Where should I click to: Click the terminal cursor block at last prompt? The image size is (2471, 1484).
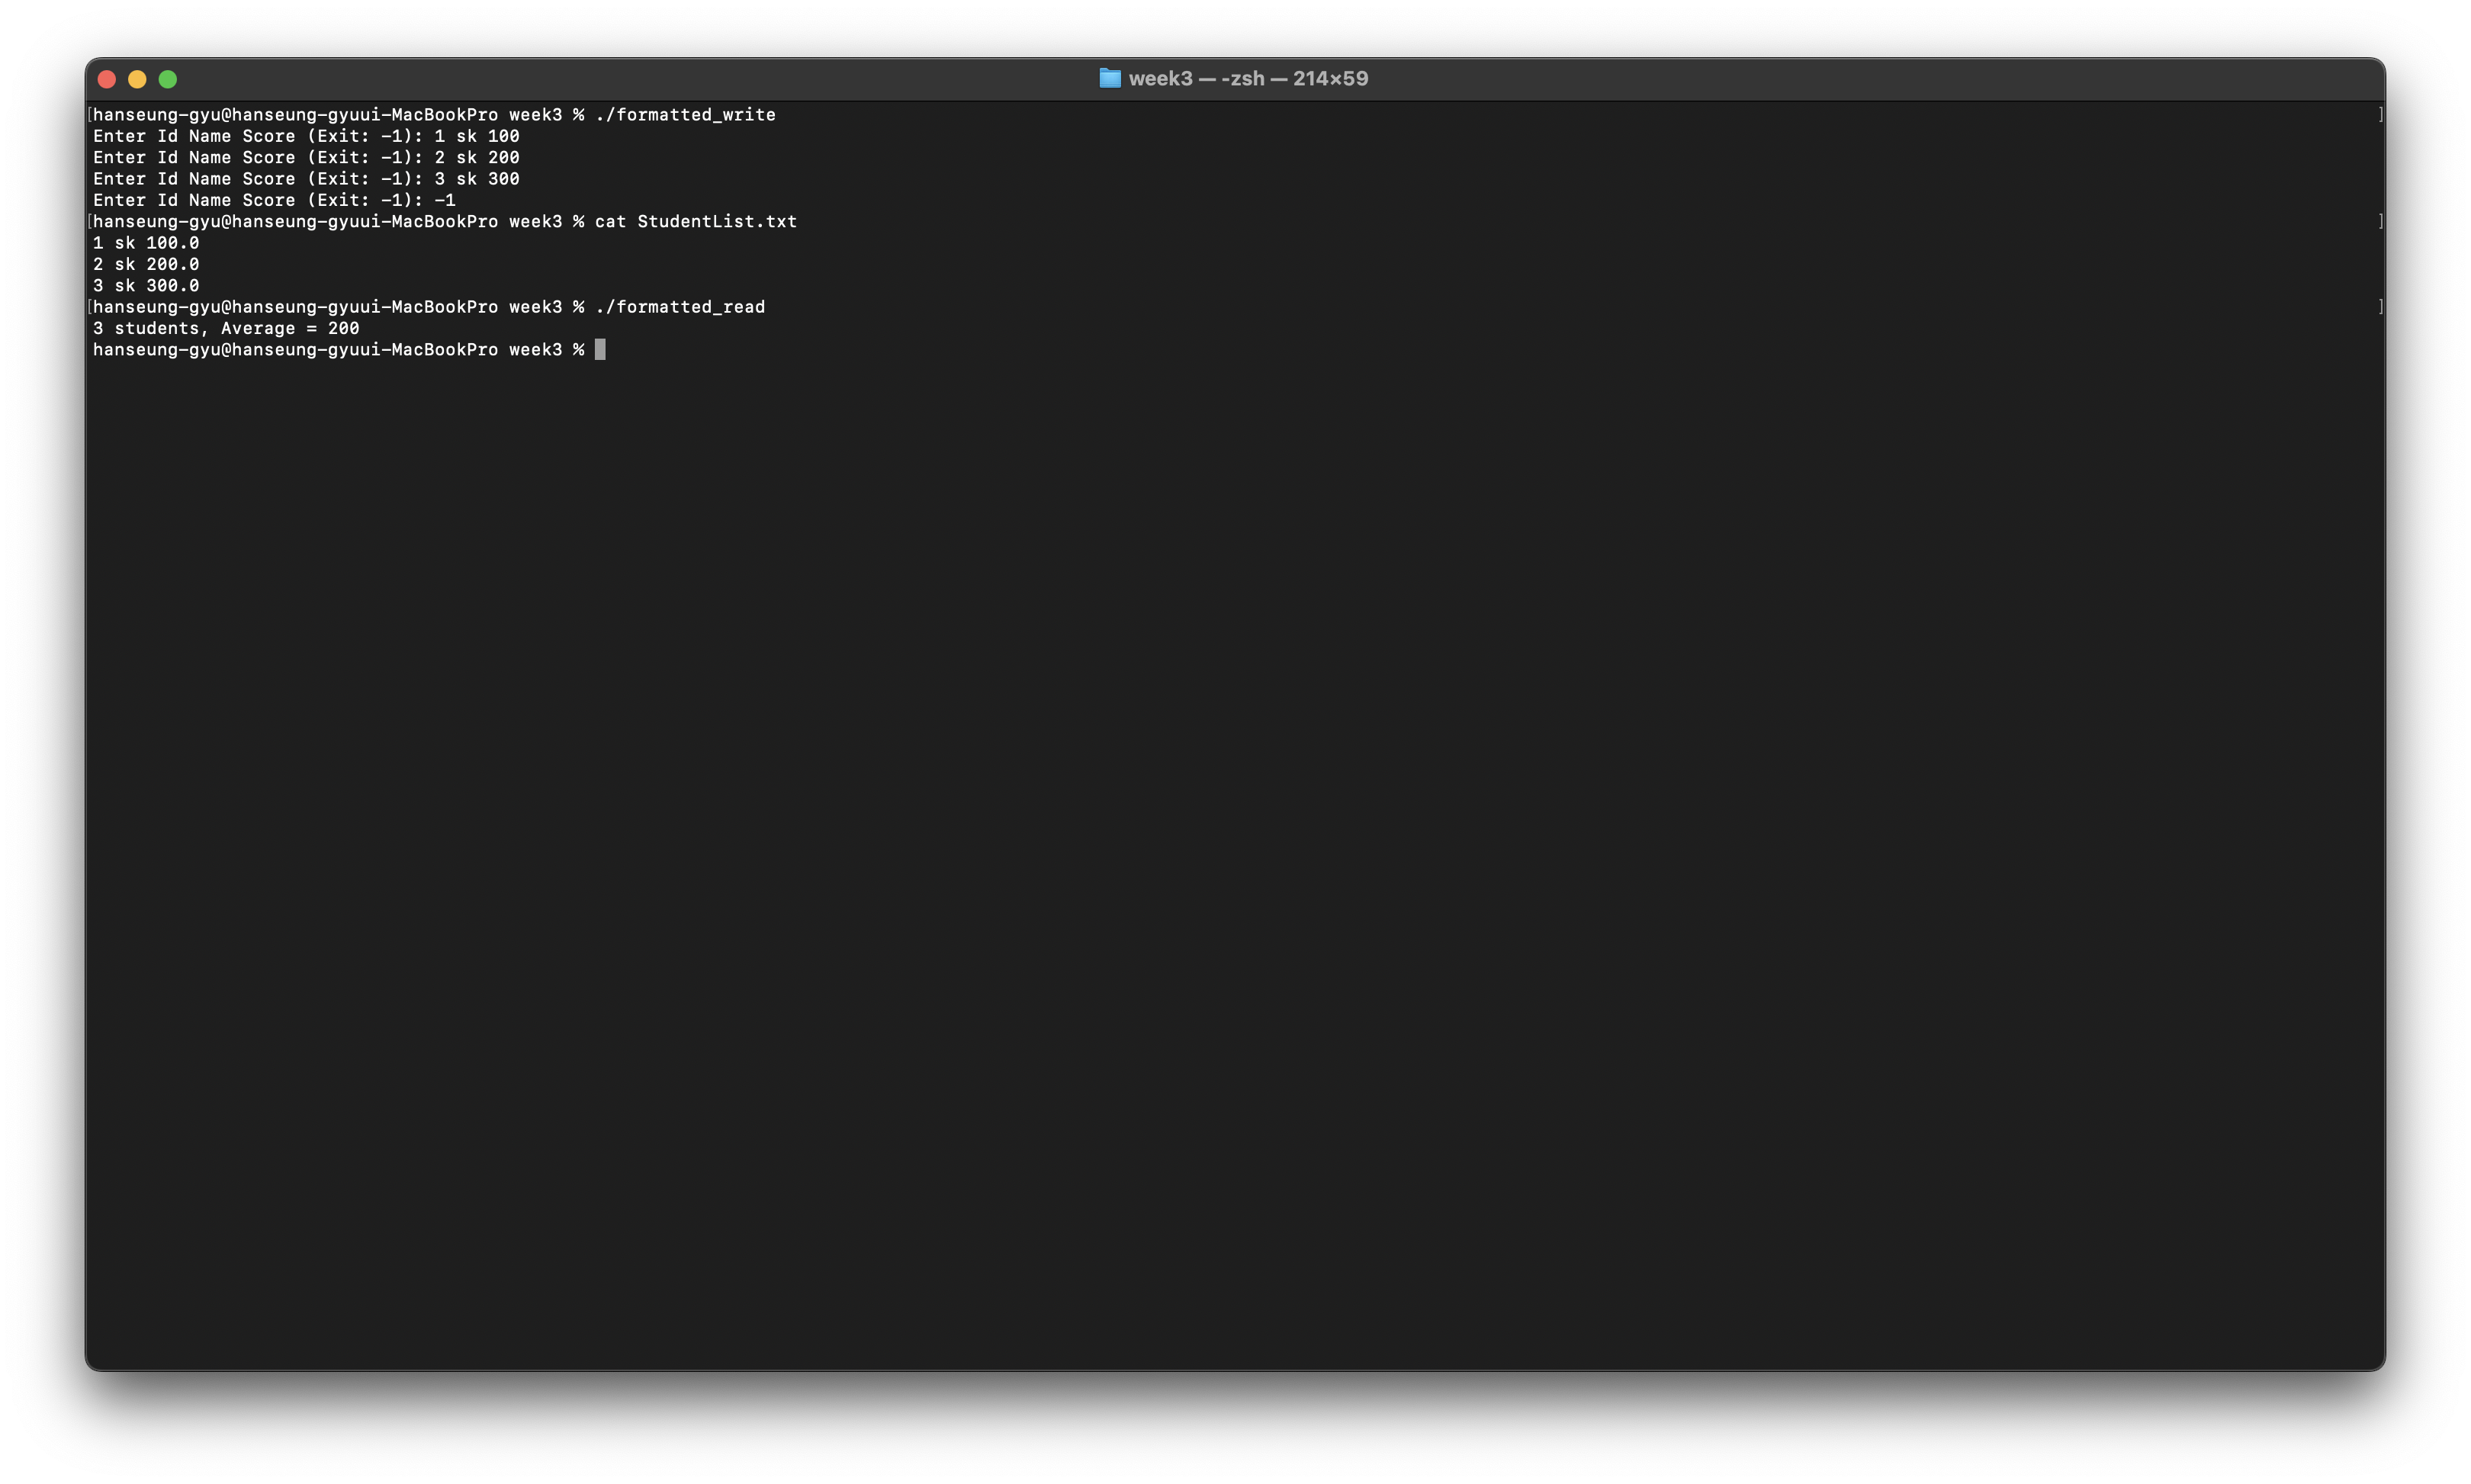click(600, 349)
